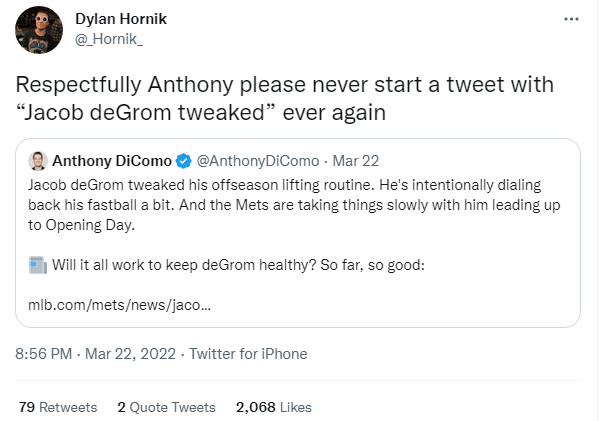Viewport: 605px width, 421px height.
Task: Open Anthony DiComo's name in quoted tweet
Action: pos(112,160)
